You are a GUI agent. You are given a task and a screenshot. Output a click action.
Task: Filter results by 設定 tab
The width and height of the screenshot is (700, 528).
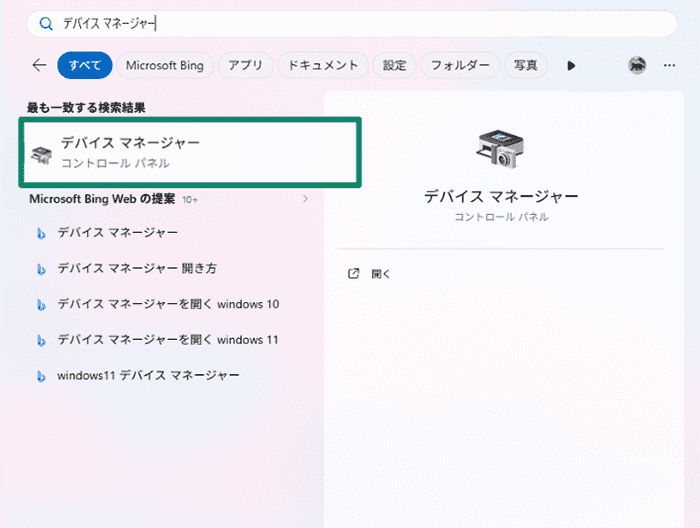tap(394, 65)
